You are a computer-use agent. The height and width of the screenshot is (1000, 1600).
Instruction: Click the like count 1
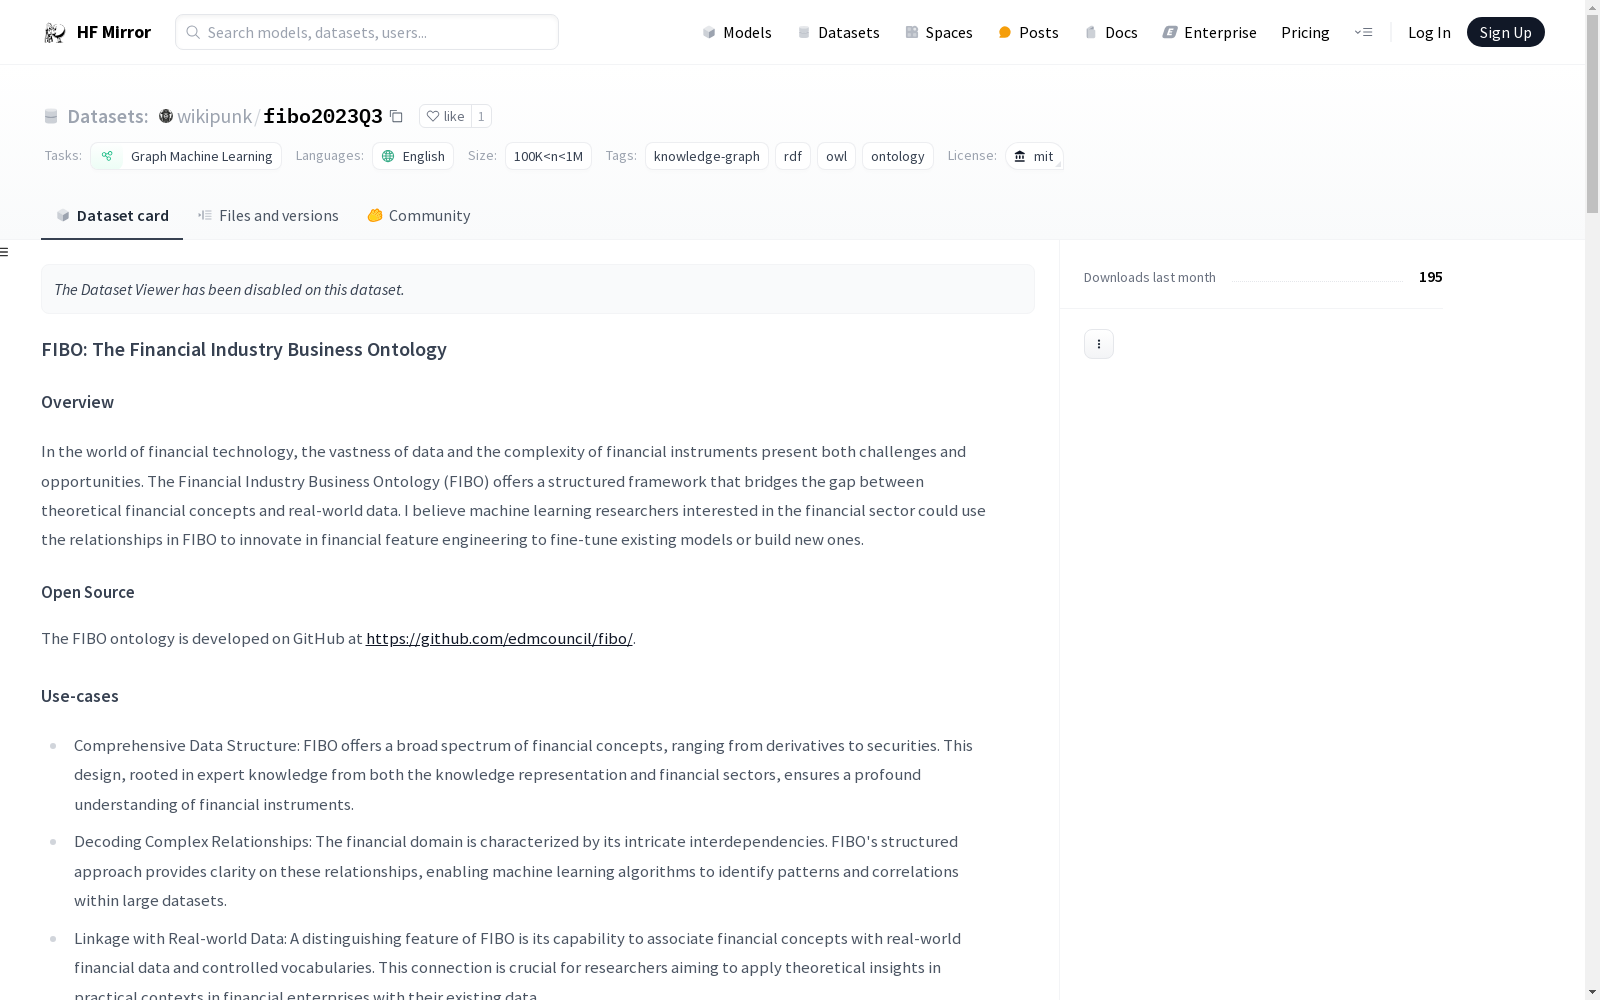tap(481, 116)
